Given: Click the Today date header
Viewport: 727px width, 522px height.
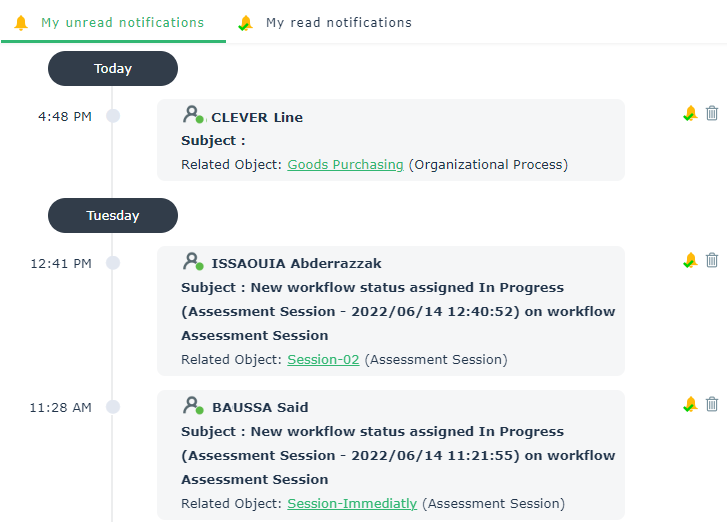Looking at the screenshot, I should click(x=113, y=69).
